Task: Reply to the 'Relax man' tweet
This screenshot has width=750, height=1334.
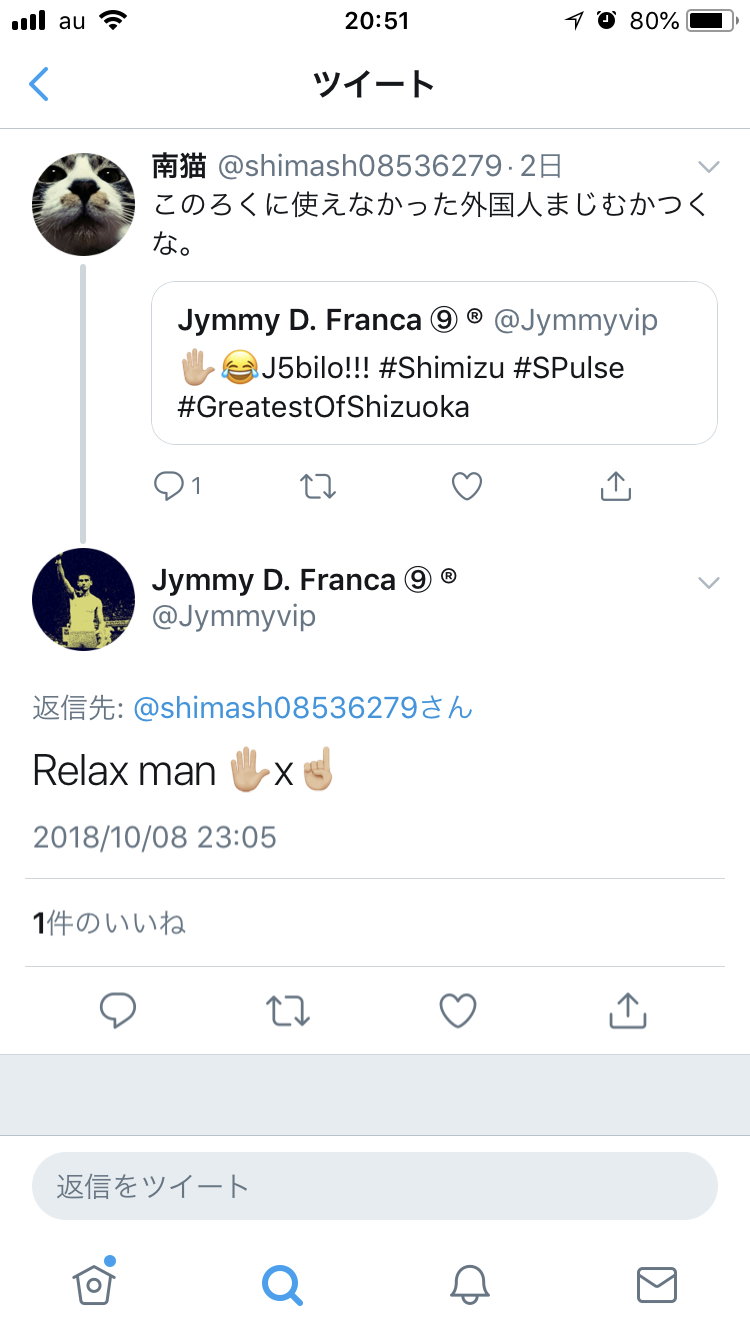Action: 118,1010
